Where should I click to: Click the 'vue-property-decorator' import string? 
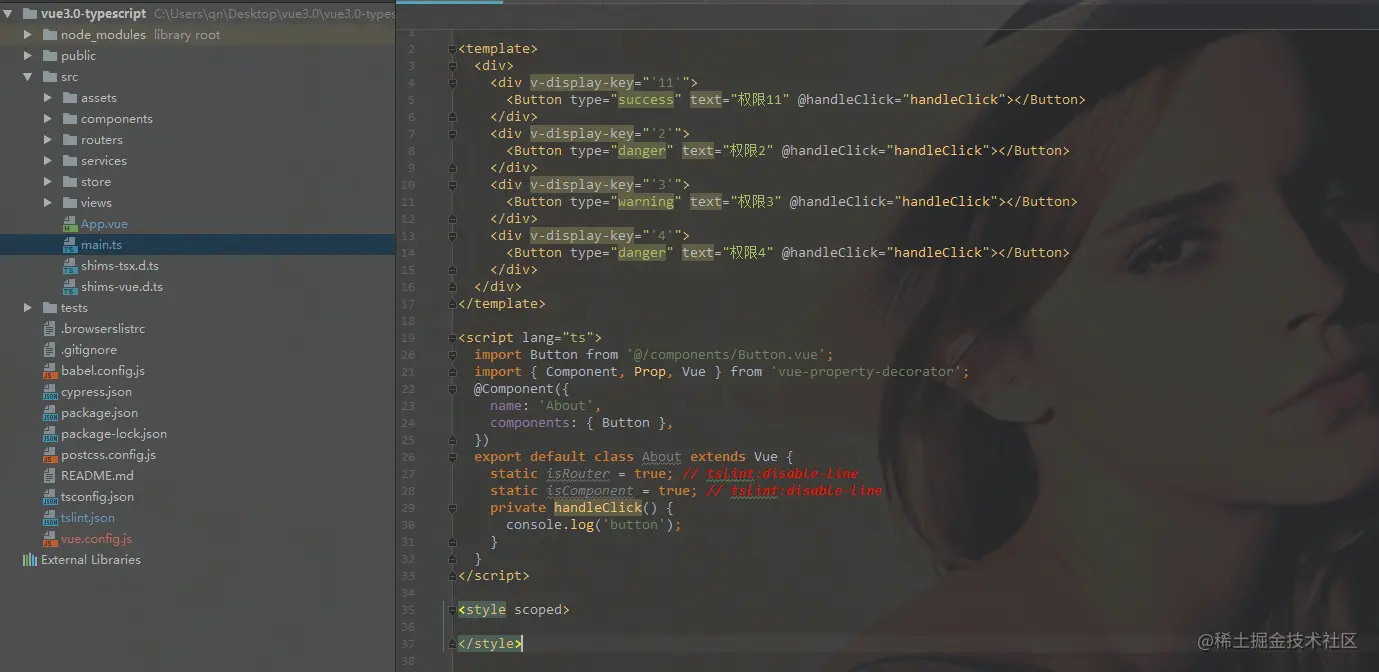866,372
